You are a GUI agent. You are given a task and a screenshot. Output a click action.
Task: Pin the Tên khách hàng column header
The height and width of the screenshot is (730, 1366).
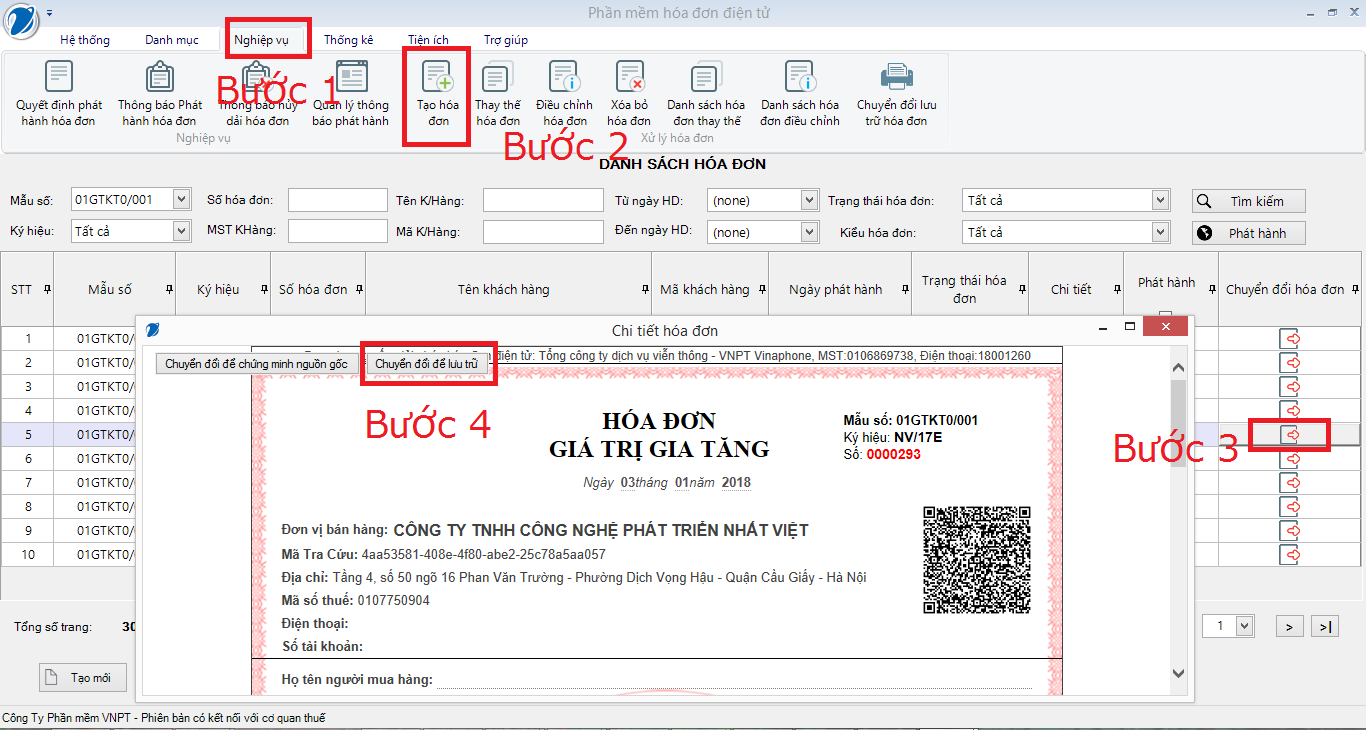(x=644, y=290)
